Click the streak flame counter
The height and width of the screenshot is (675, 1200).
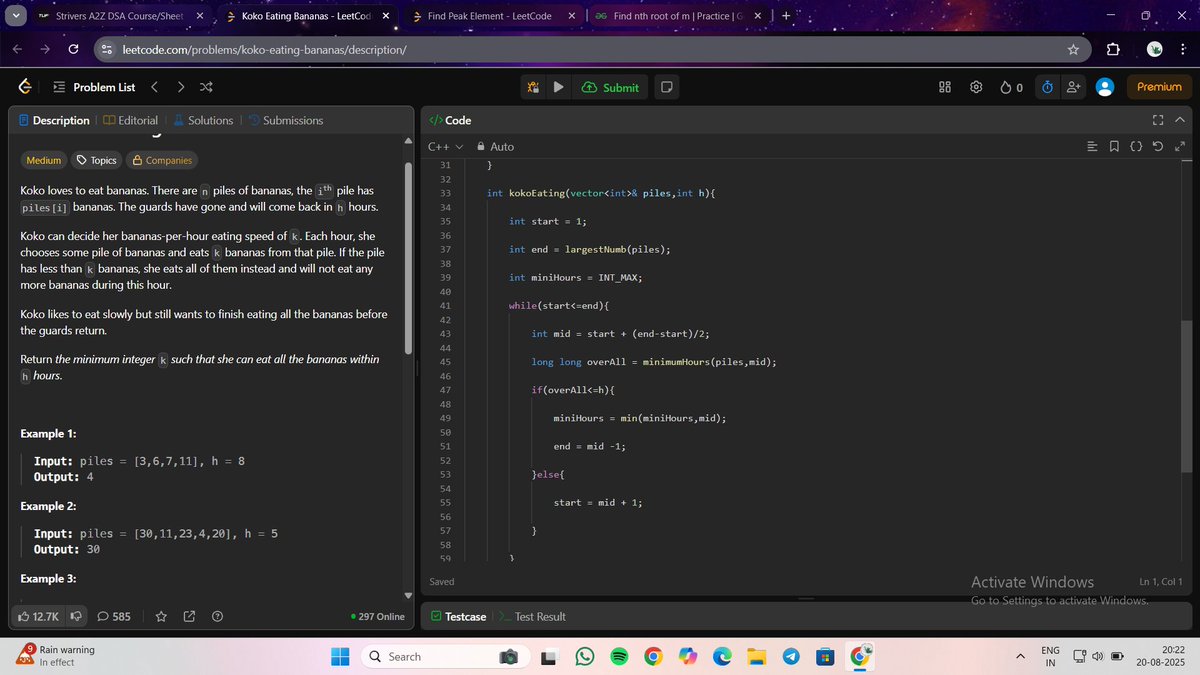[1011, 87]
